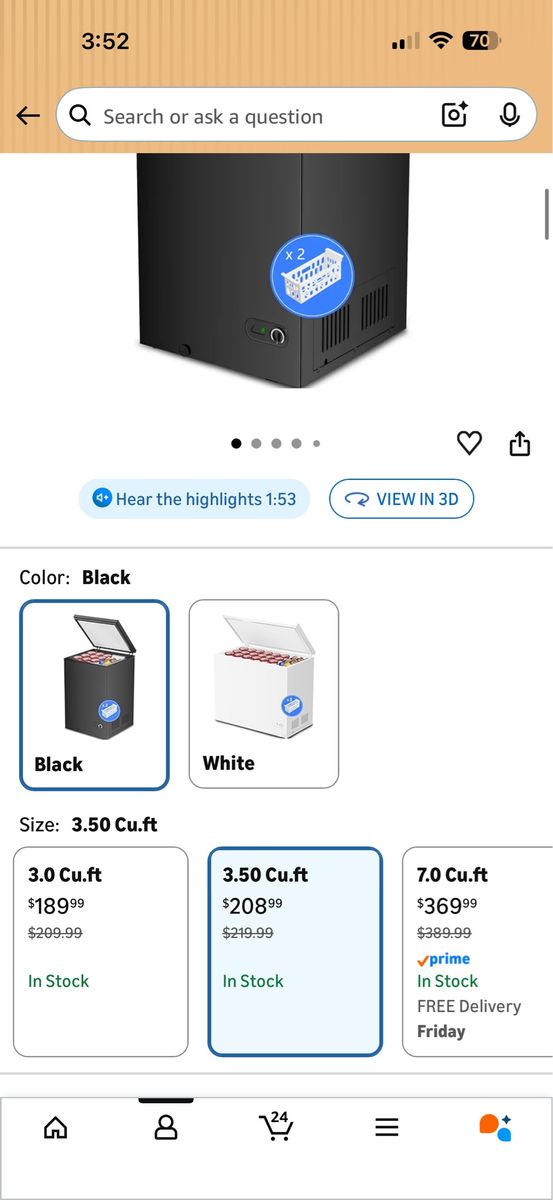Image resolution: width=553 pixels, height=1200 pixels.
Task: Open the Rufus AI assistant icon
Action: coord(496,1127)
